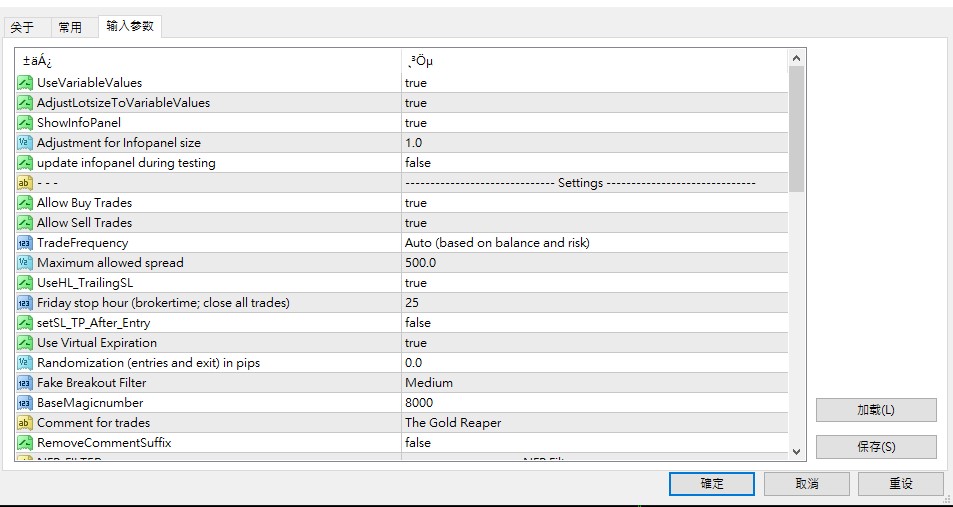Click the 加载(L) button
The height and width of the screenshot is (507, 953).
pyautogui.click(x=876, y=410)
